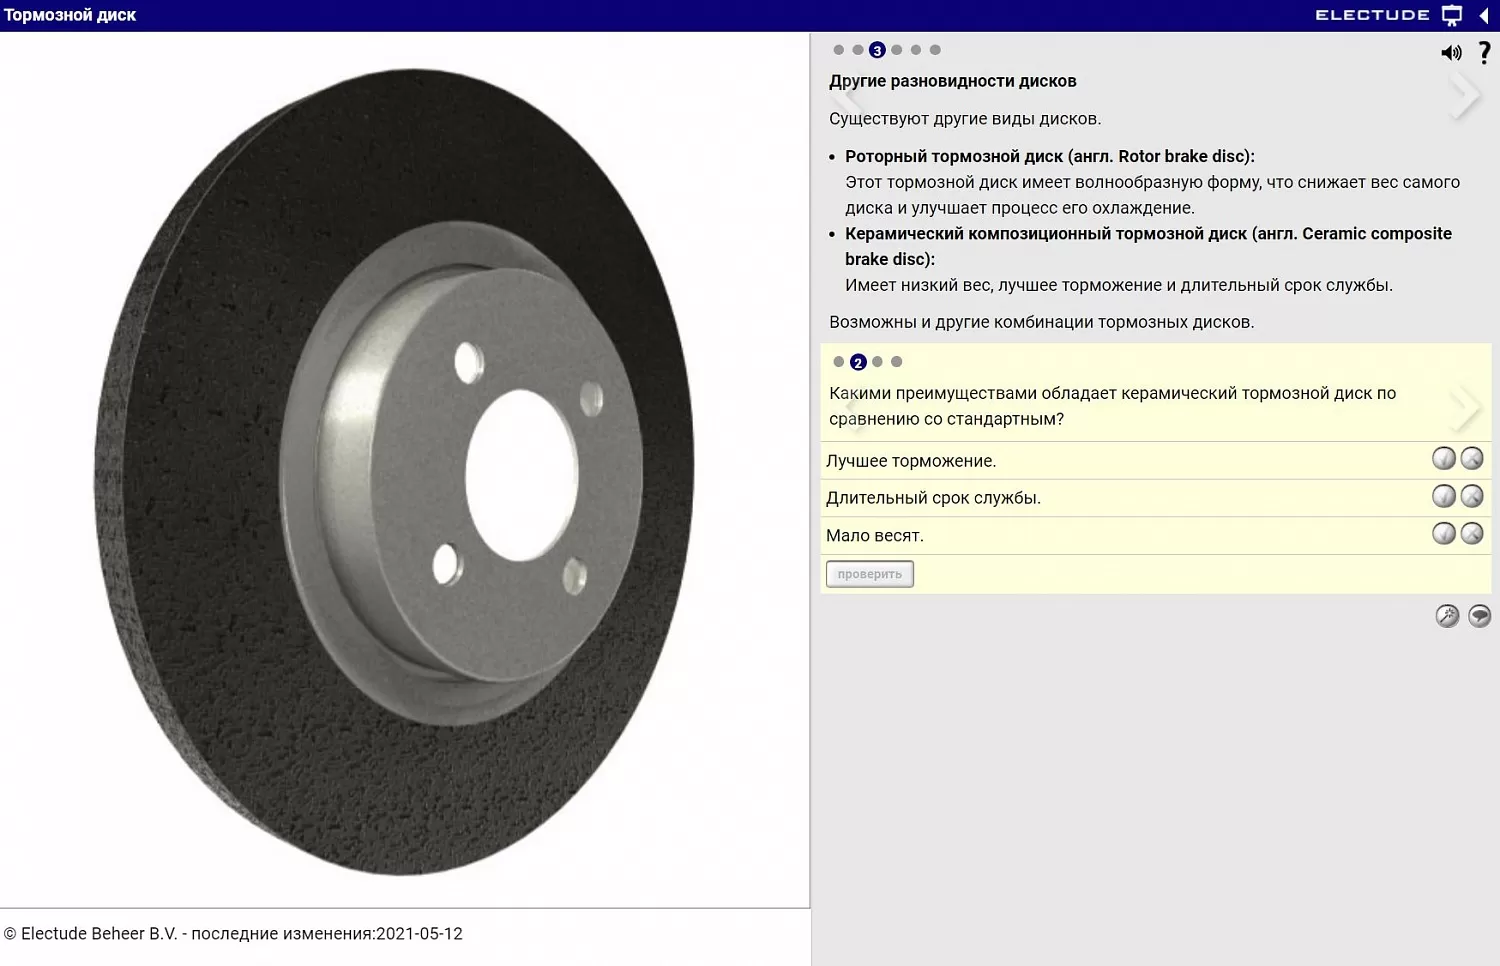
Task: Mark 'Длительный срок службы' as incorrect with cross
Action: pos(1472,496)
